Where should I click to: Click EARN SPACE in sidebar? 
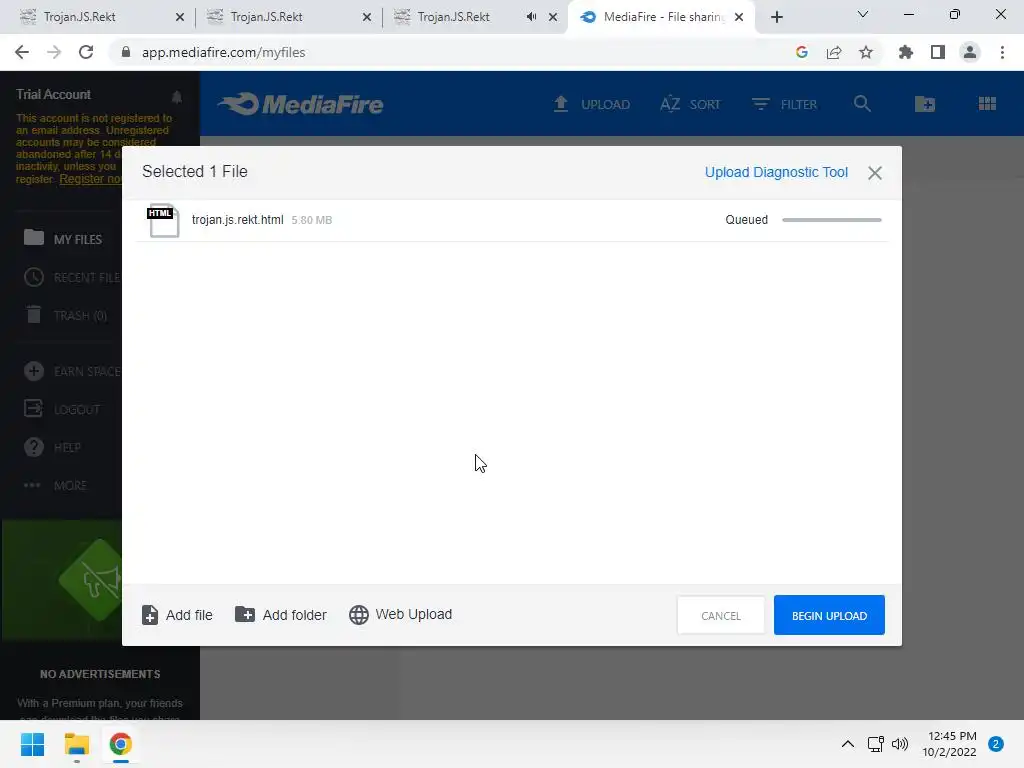[x=72, y=372]
